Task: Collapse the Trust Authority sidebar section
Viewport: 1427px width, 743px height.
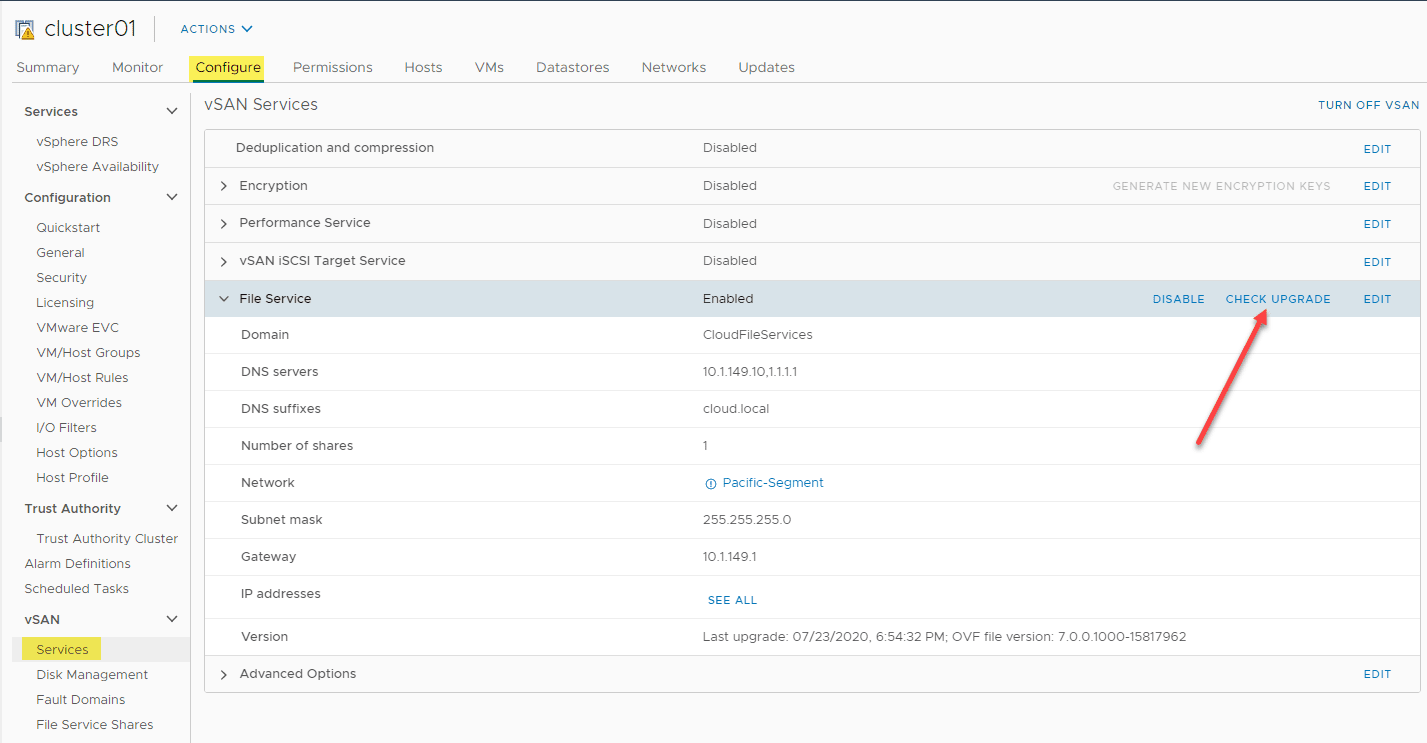Action: point(171,508)
